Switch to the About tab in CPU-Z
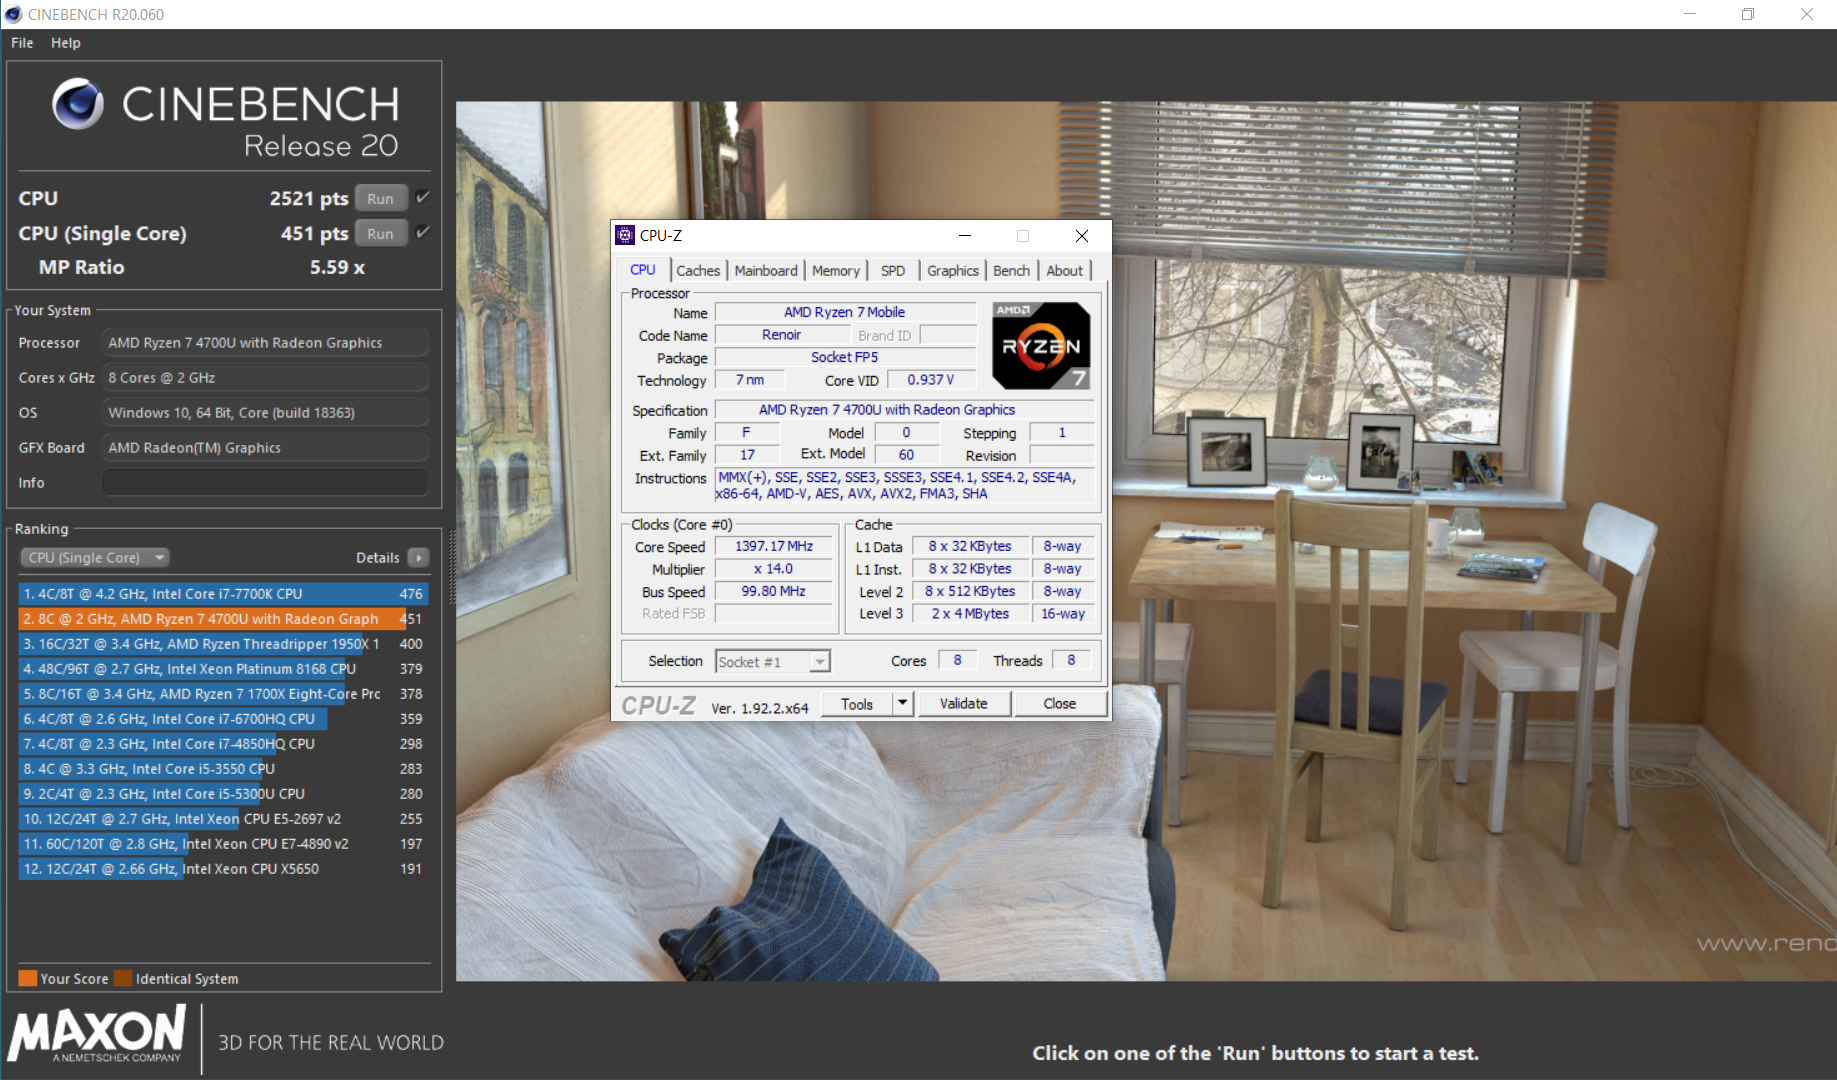1837x1080 pixels. coord(1065,270)
